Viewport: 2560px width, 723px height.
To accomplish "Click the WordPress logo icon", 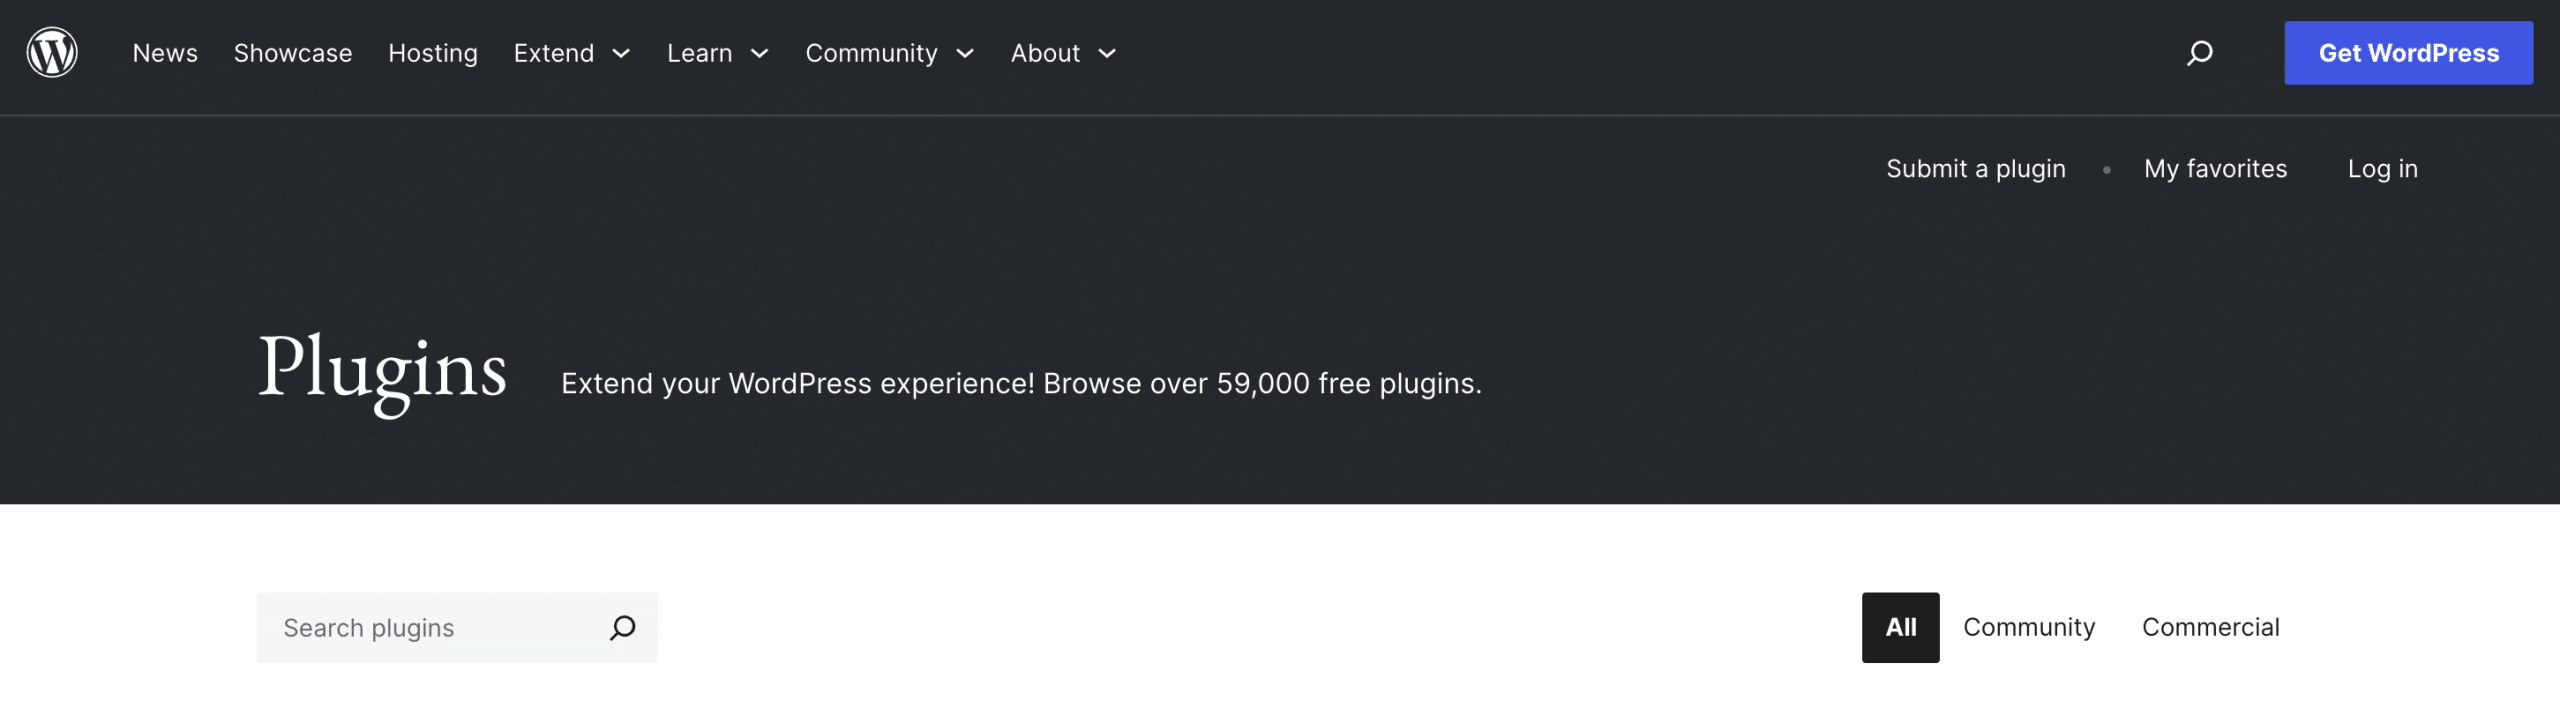I will [x=52, y=53].
